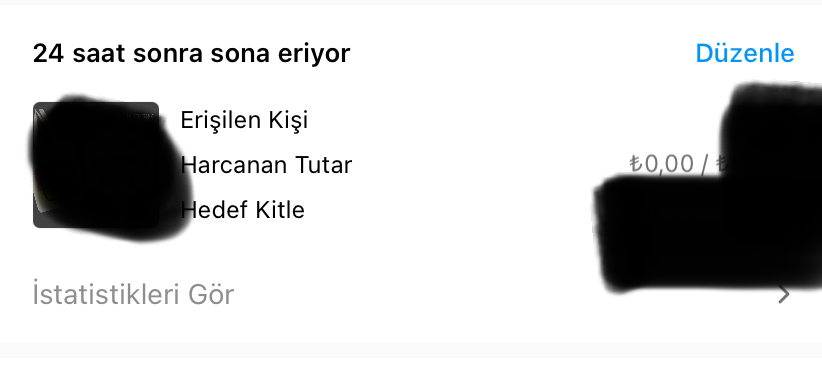Click the "24 saat sonra sona eriyor" heading
The width and height of the screenshot is (822, 373).
(x=191, y=53)
